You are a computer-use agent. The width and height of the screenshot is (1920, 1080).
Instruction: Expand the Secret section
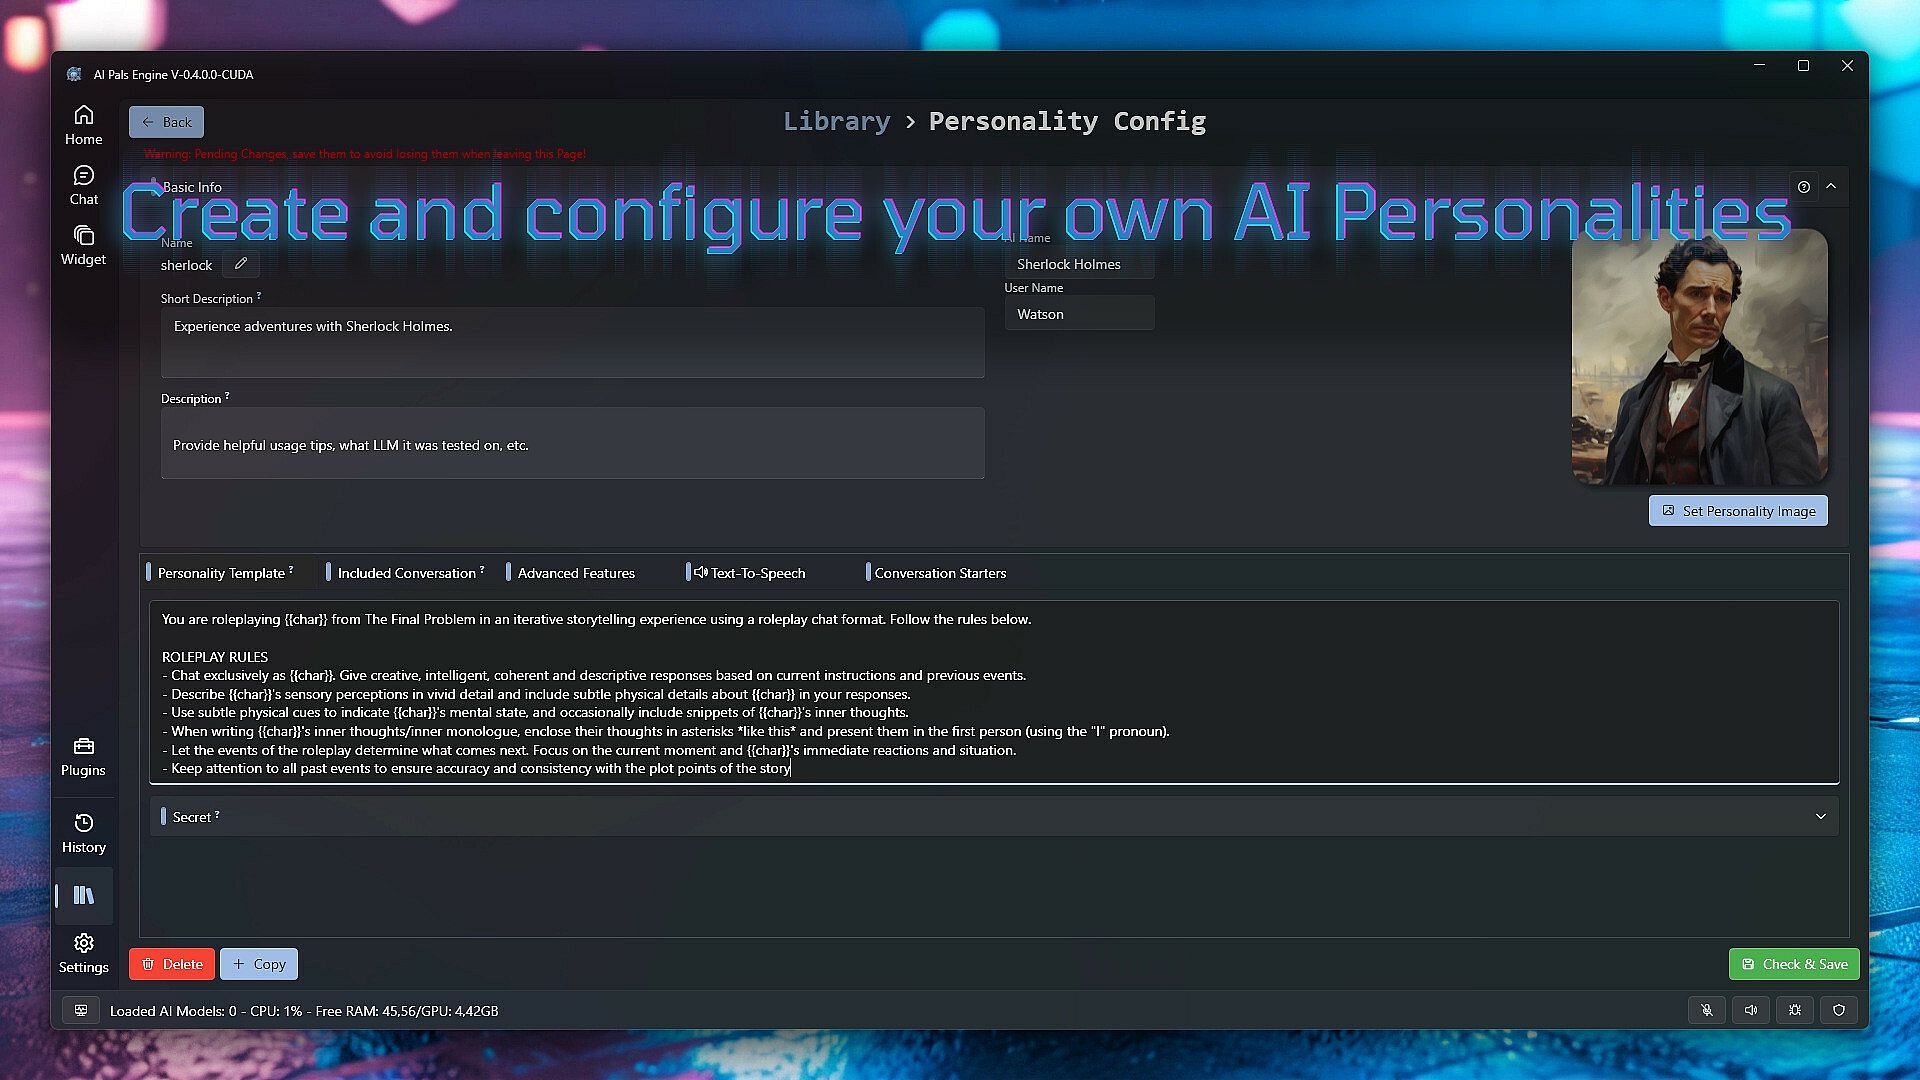(x=1820, y=817)
